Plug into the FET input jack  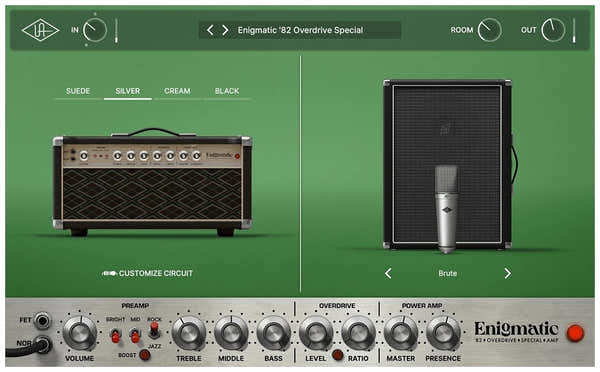pos(42,320)
